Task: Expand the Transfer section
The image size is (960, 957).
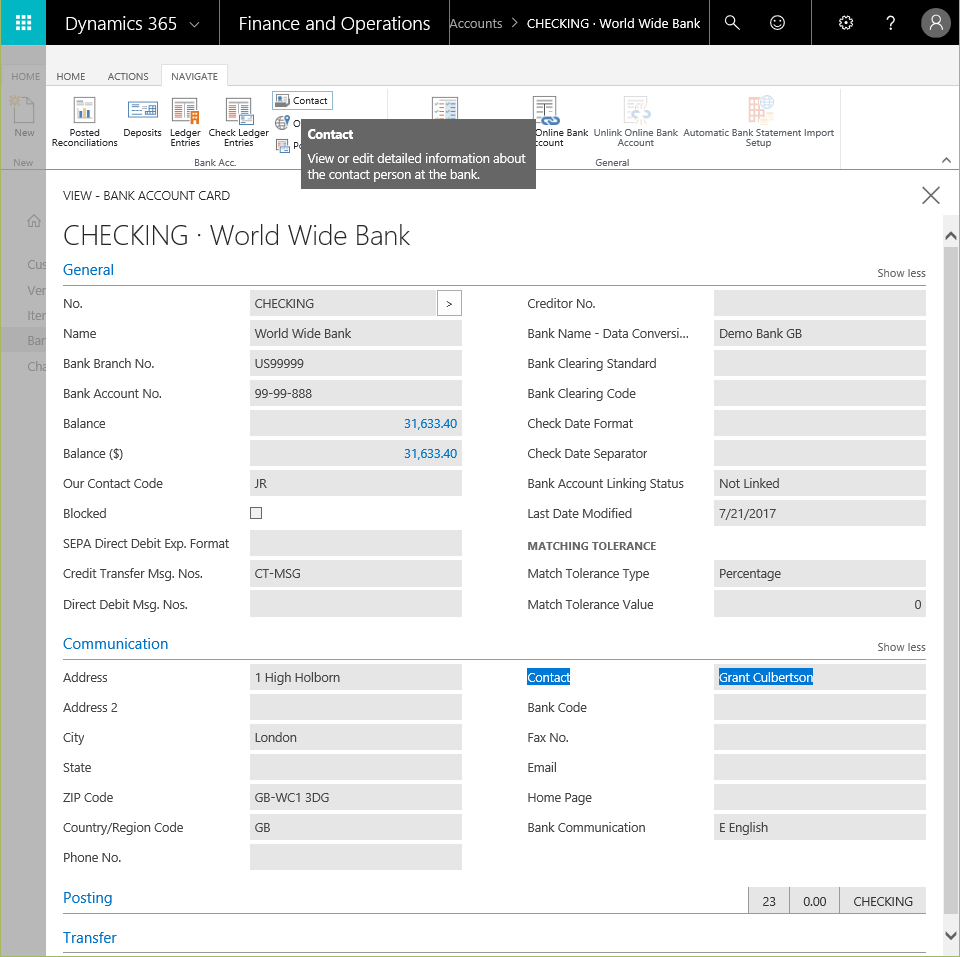Action: pyautogui.click(x=89, y=938)
